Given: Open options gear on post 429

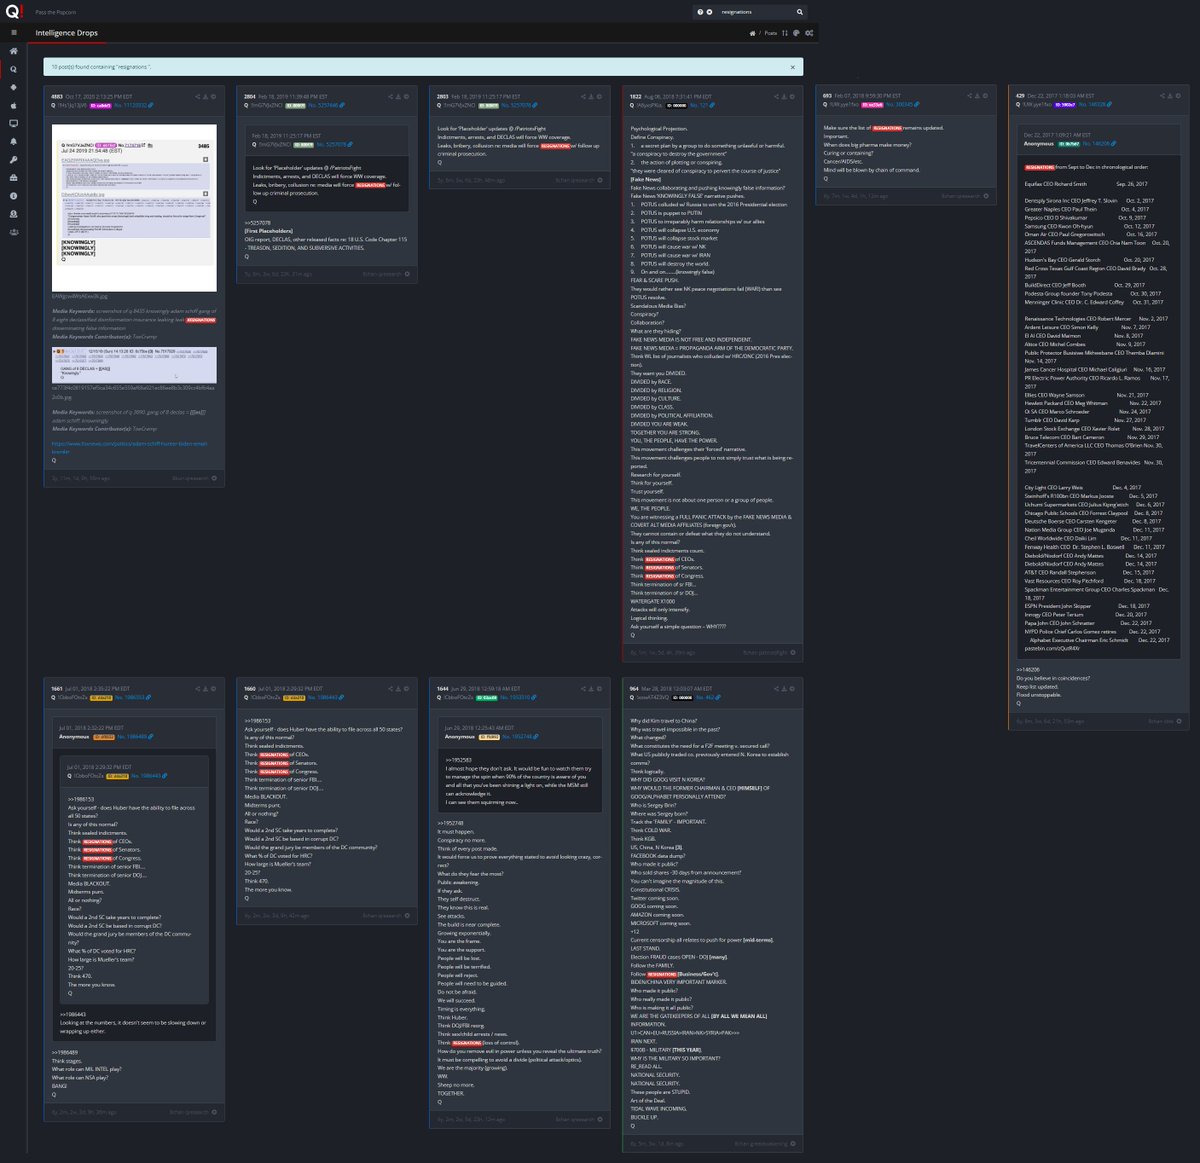Looking at the screenshot, I should coord(1178,96).
